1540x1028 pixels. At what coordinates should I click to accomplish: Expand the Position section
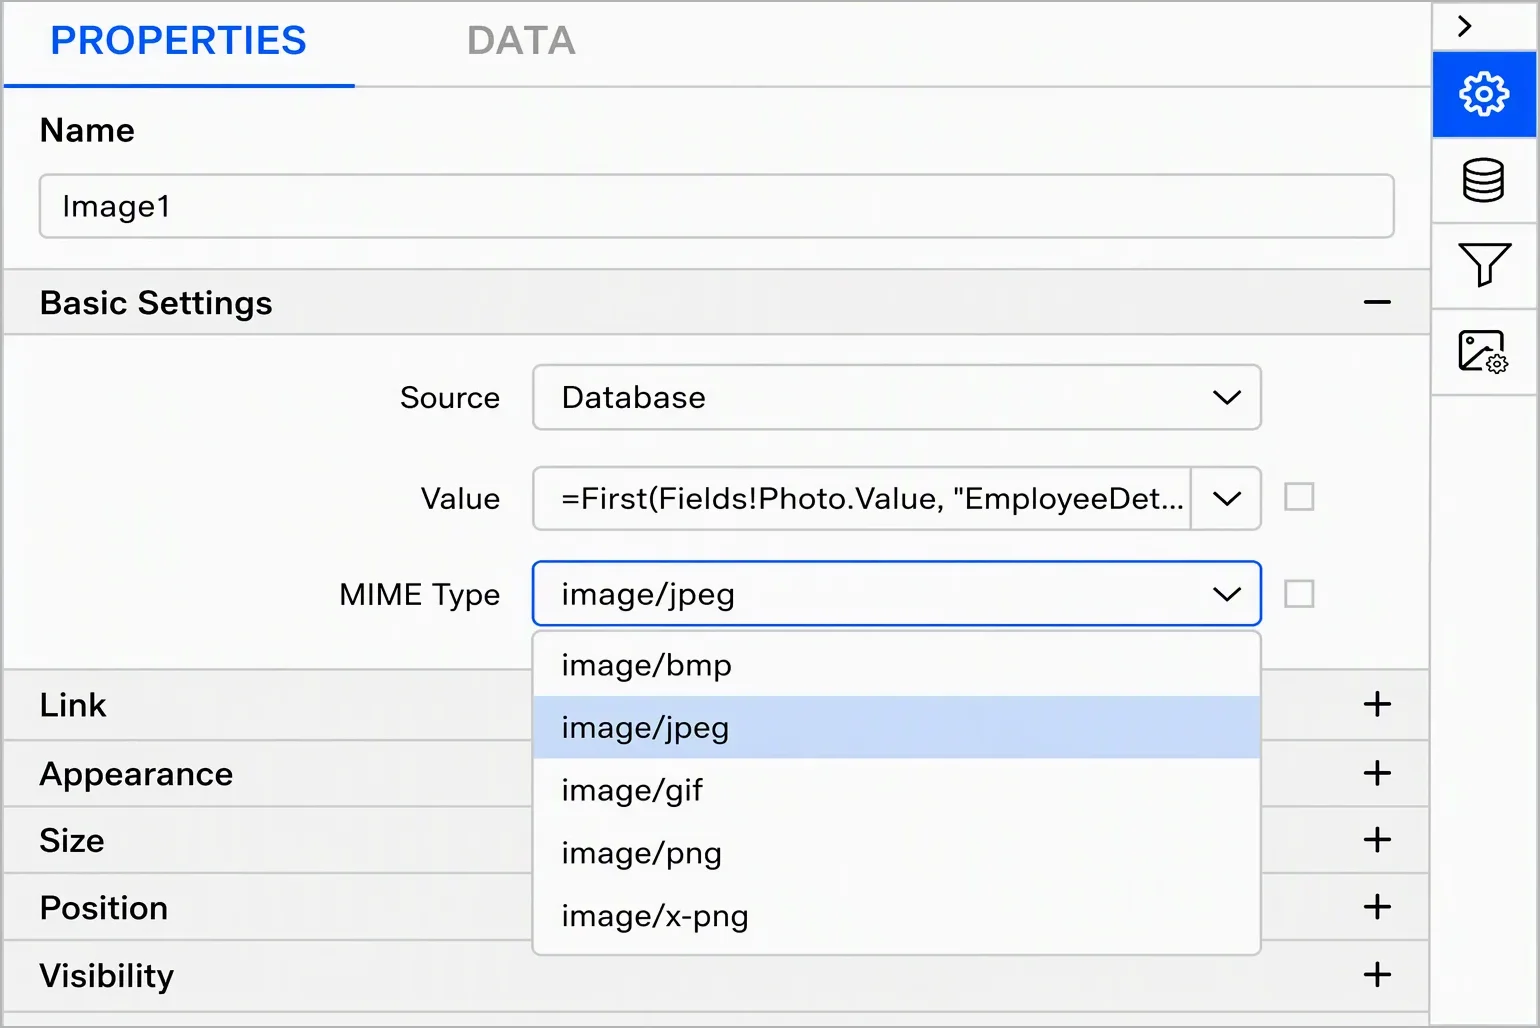(1377, 907)
